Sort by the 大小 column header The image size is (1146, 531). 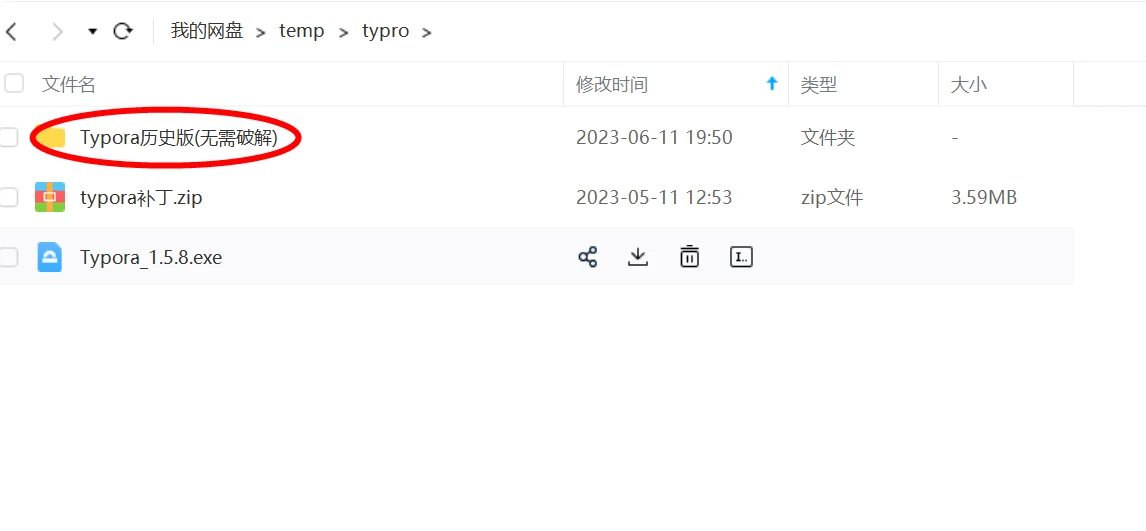point(969,85)
